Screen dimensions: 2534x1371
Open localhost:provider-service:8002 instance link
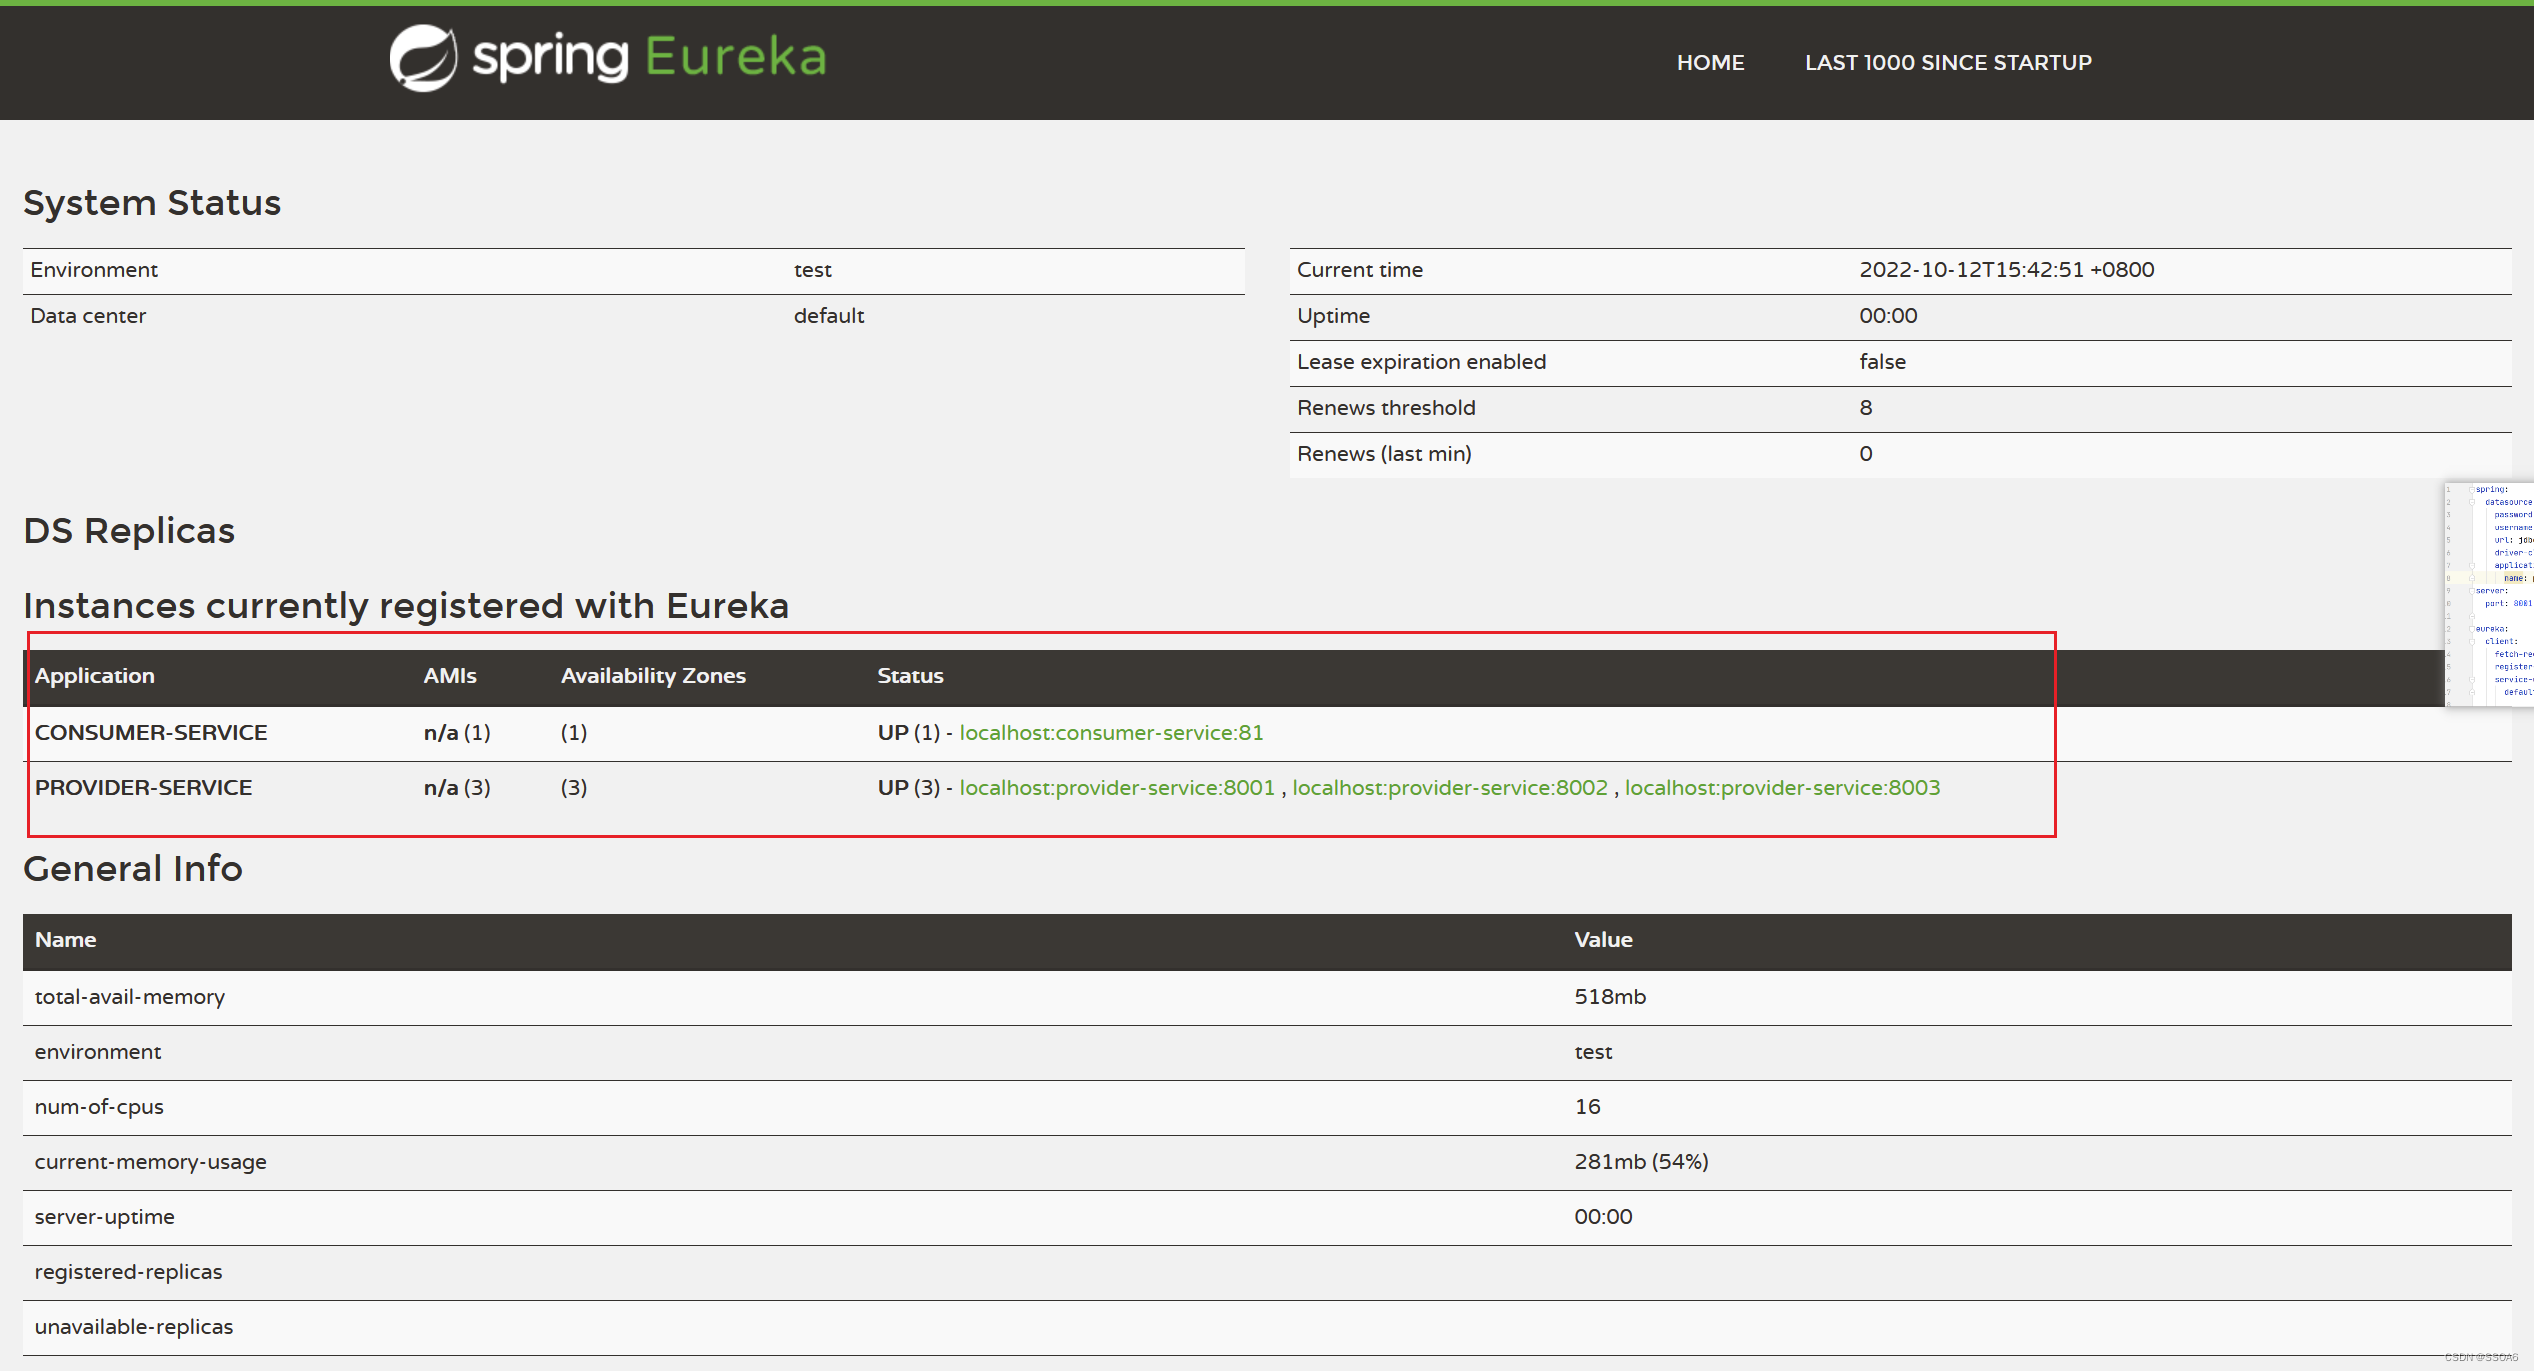pos(1449,788)
